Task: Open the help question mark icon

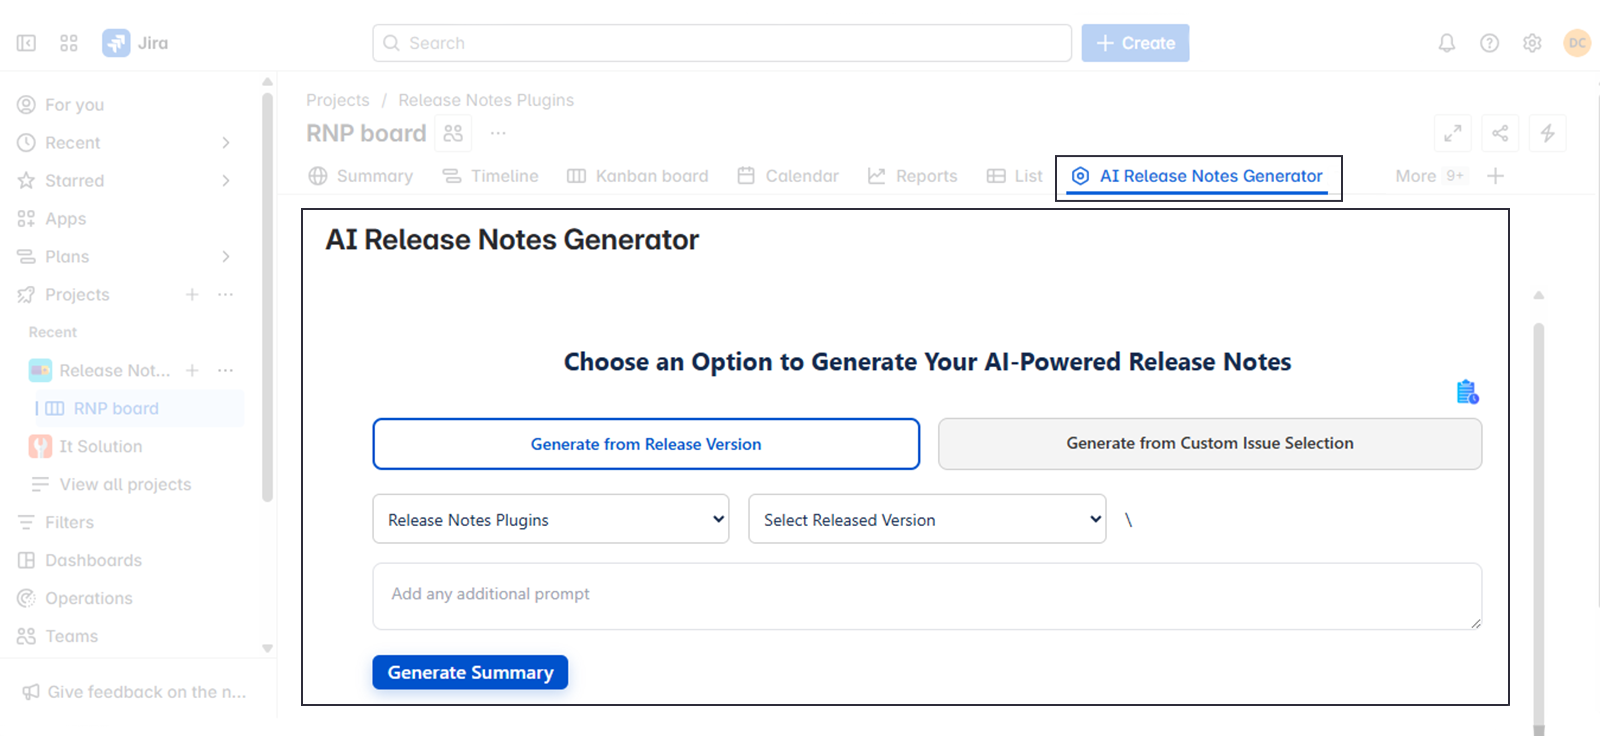Action: 1489,43
